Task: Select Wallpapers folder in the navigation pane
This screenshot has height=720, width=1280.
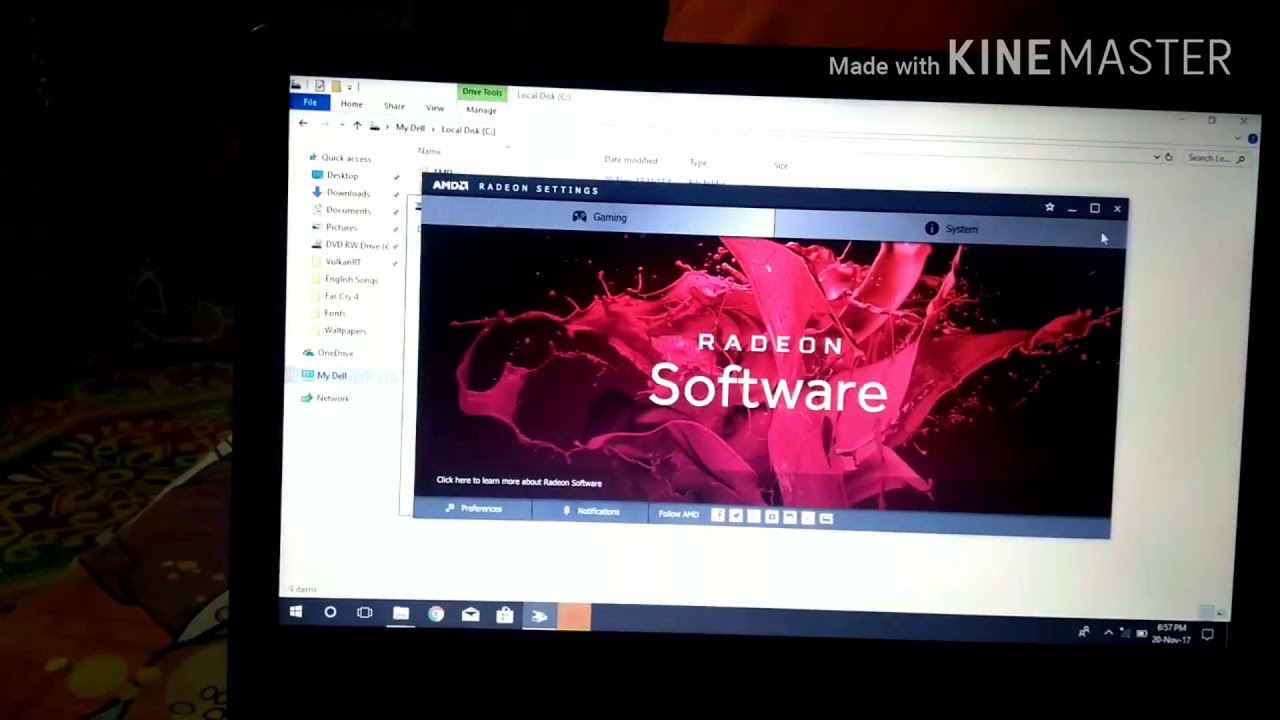Action: pos(339,330)
